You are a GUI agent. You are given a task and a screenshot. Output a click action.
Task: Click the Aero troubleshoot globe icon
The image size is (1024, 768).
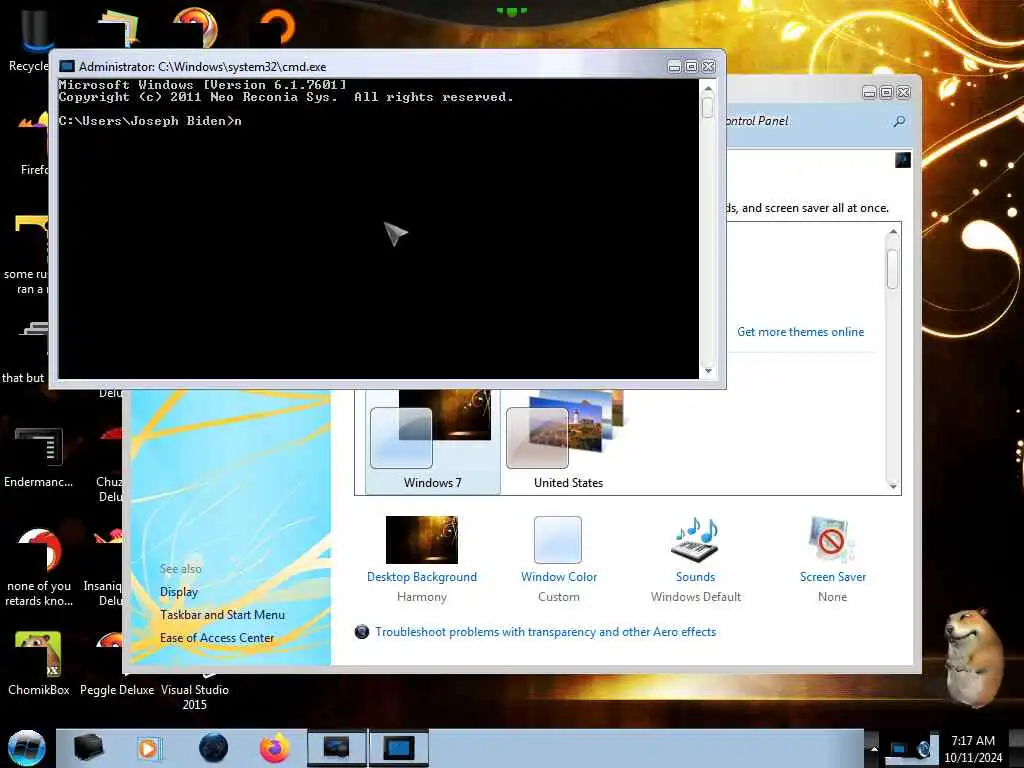point(362,632)
